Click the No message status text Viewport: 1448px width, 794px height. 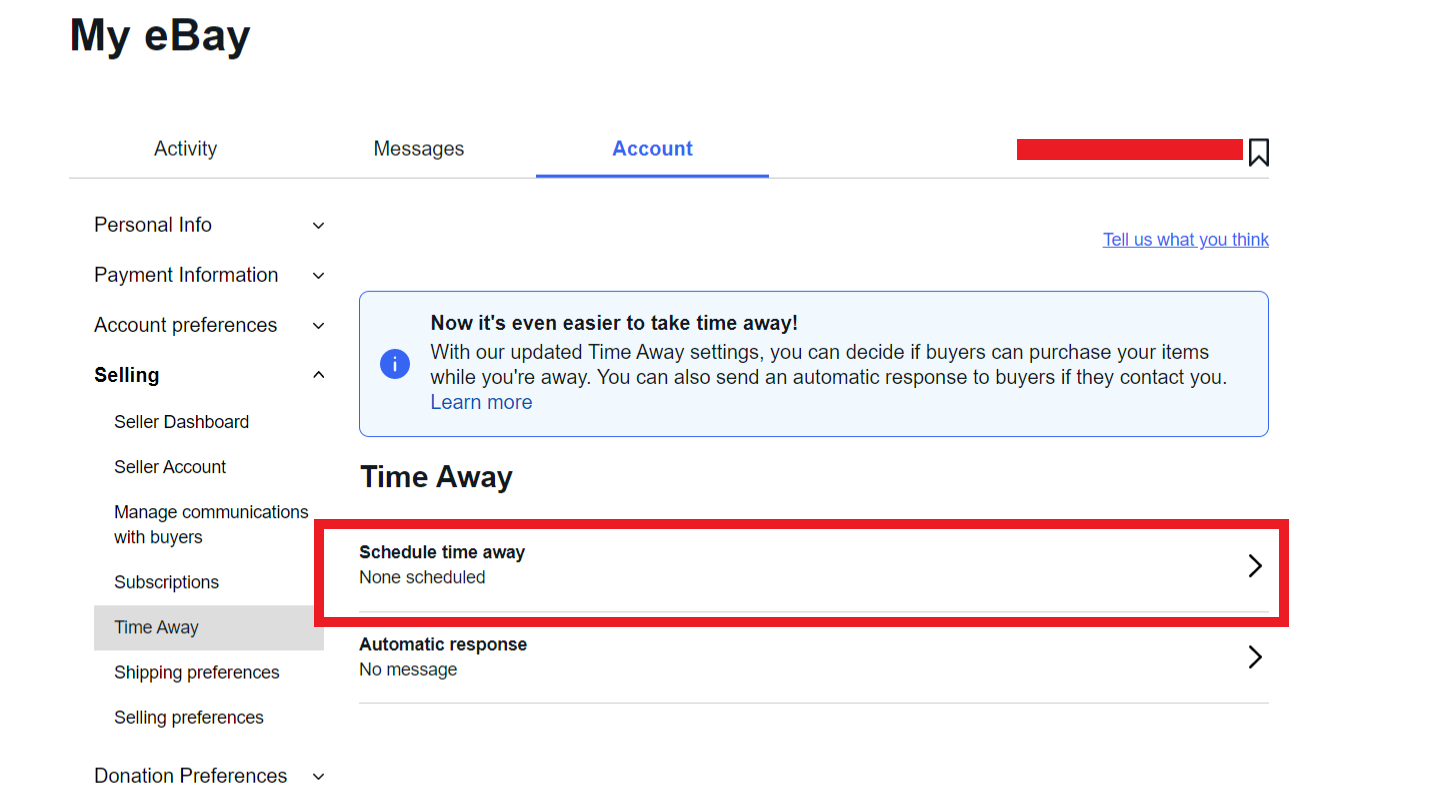click(408, 670)
